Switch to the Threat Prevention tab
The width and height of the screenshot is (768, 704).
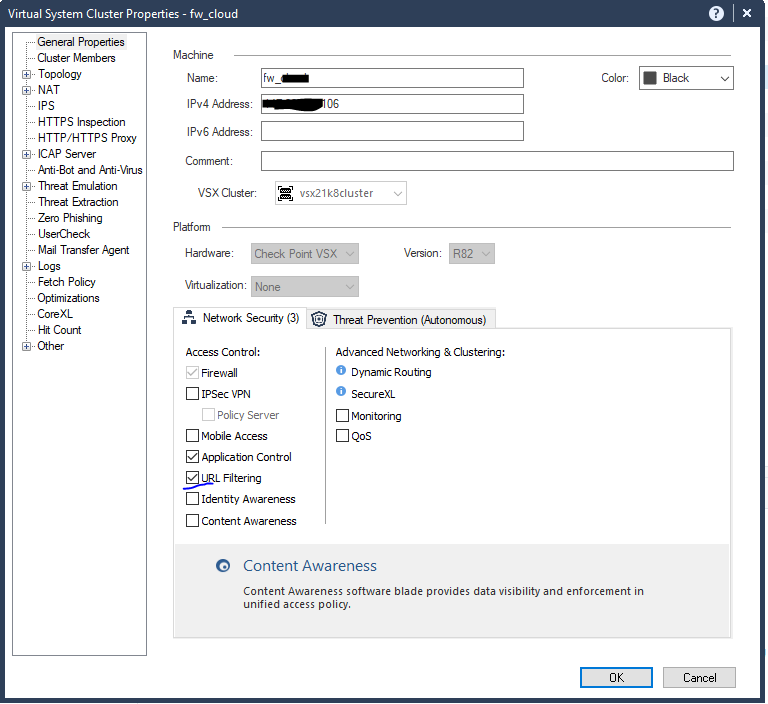[401, 319]
